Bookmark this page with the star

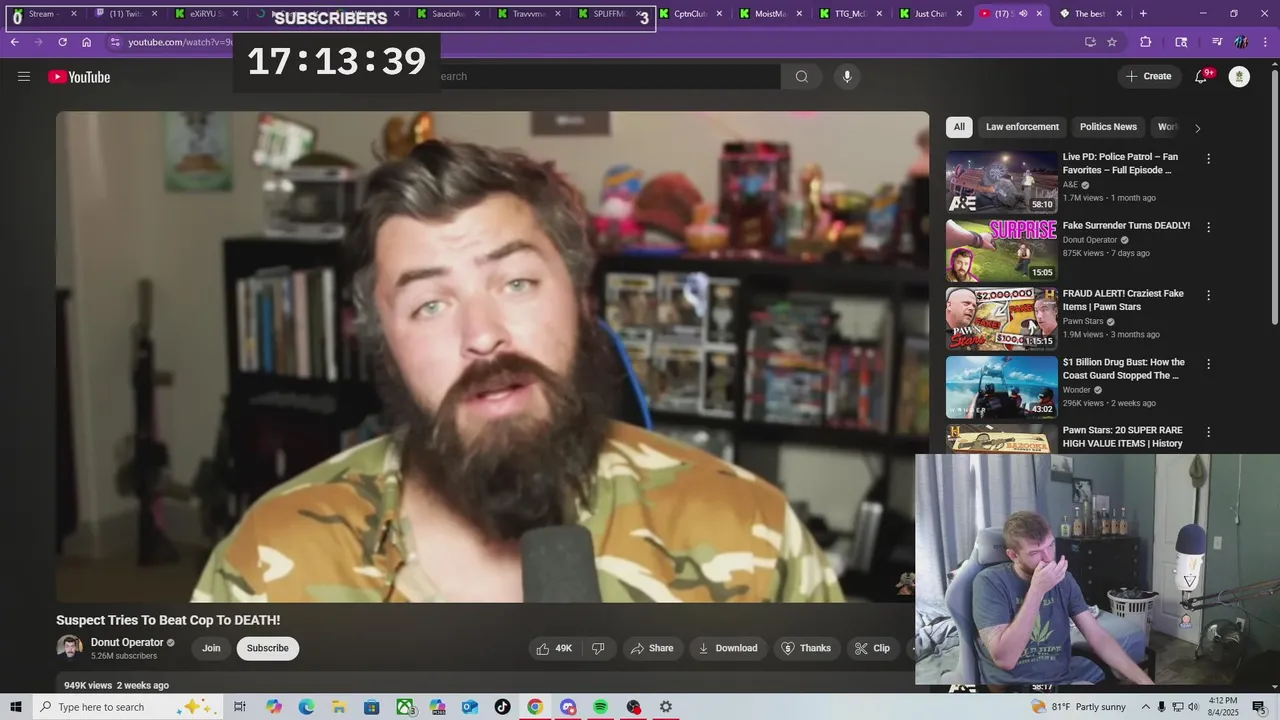[1112, 42]
